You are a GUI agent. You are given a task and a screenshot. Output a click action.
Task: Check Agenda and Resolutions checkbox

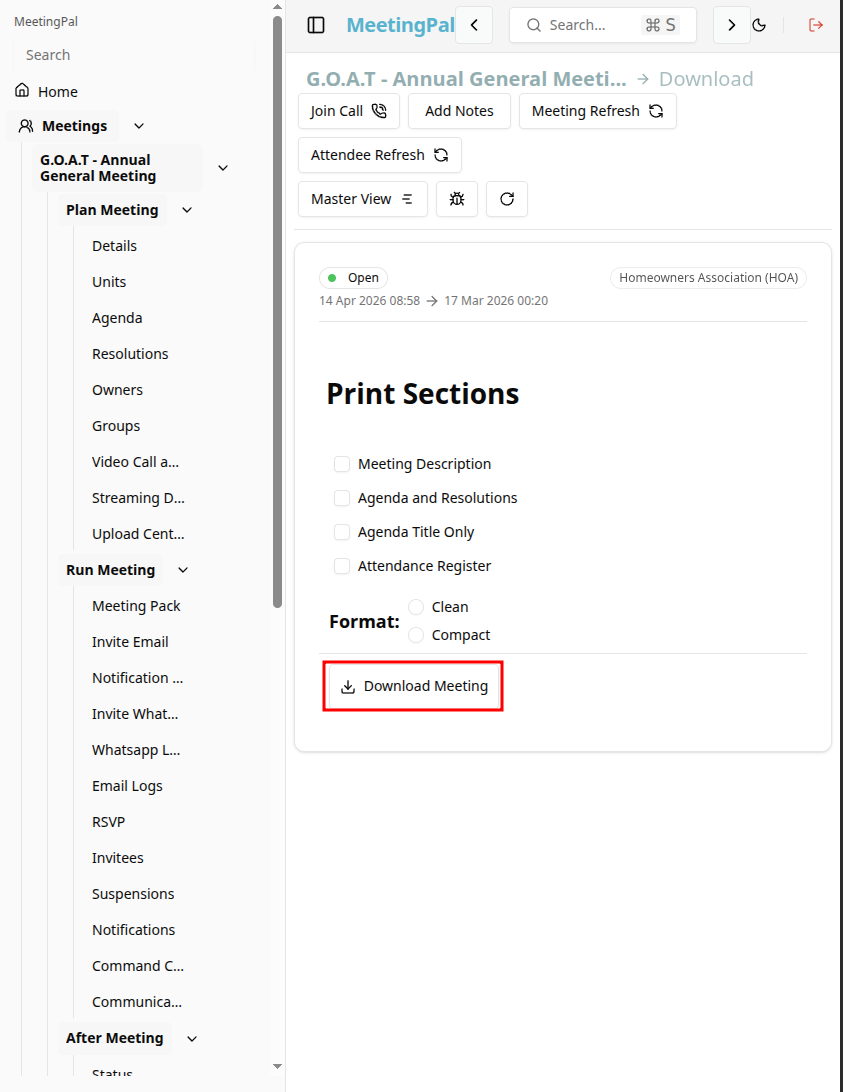tap(341, 498)
